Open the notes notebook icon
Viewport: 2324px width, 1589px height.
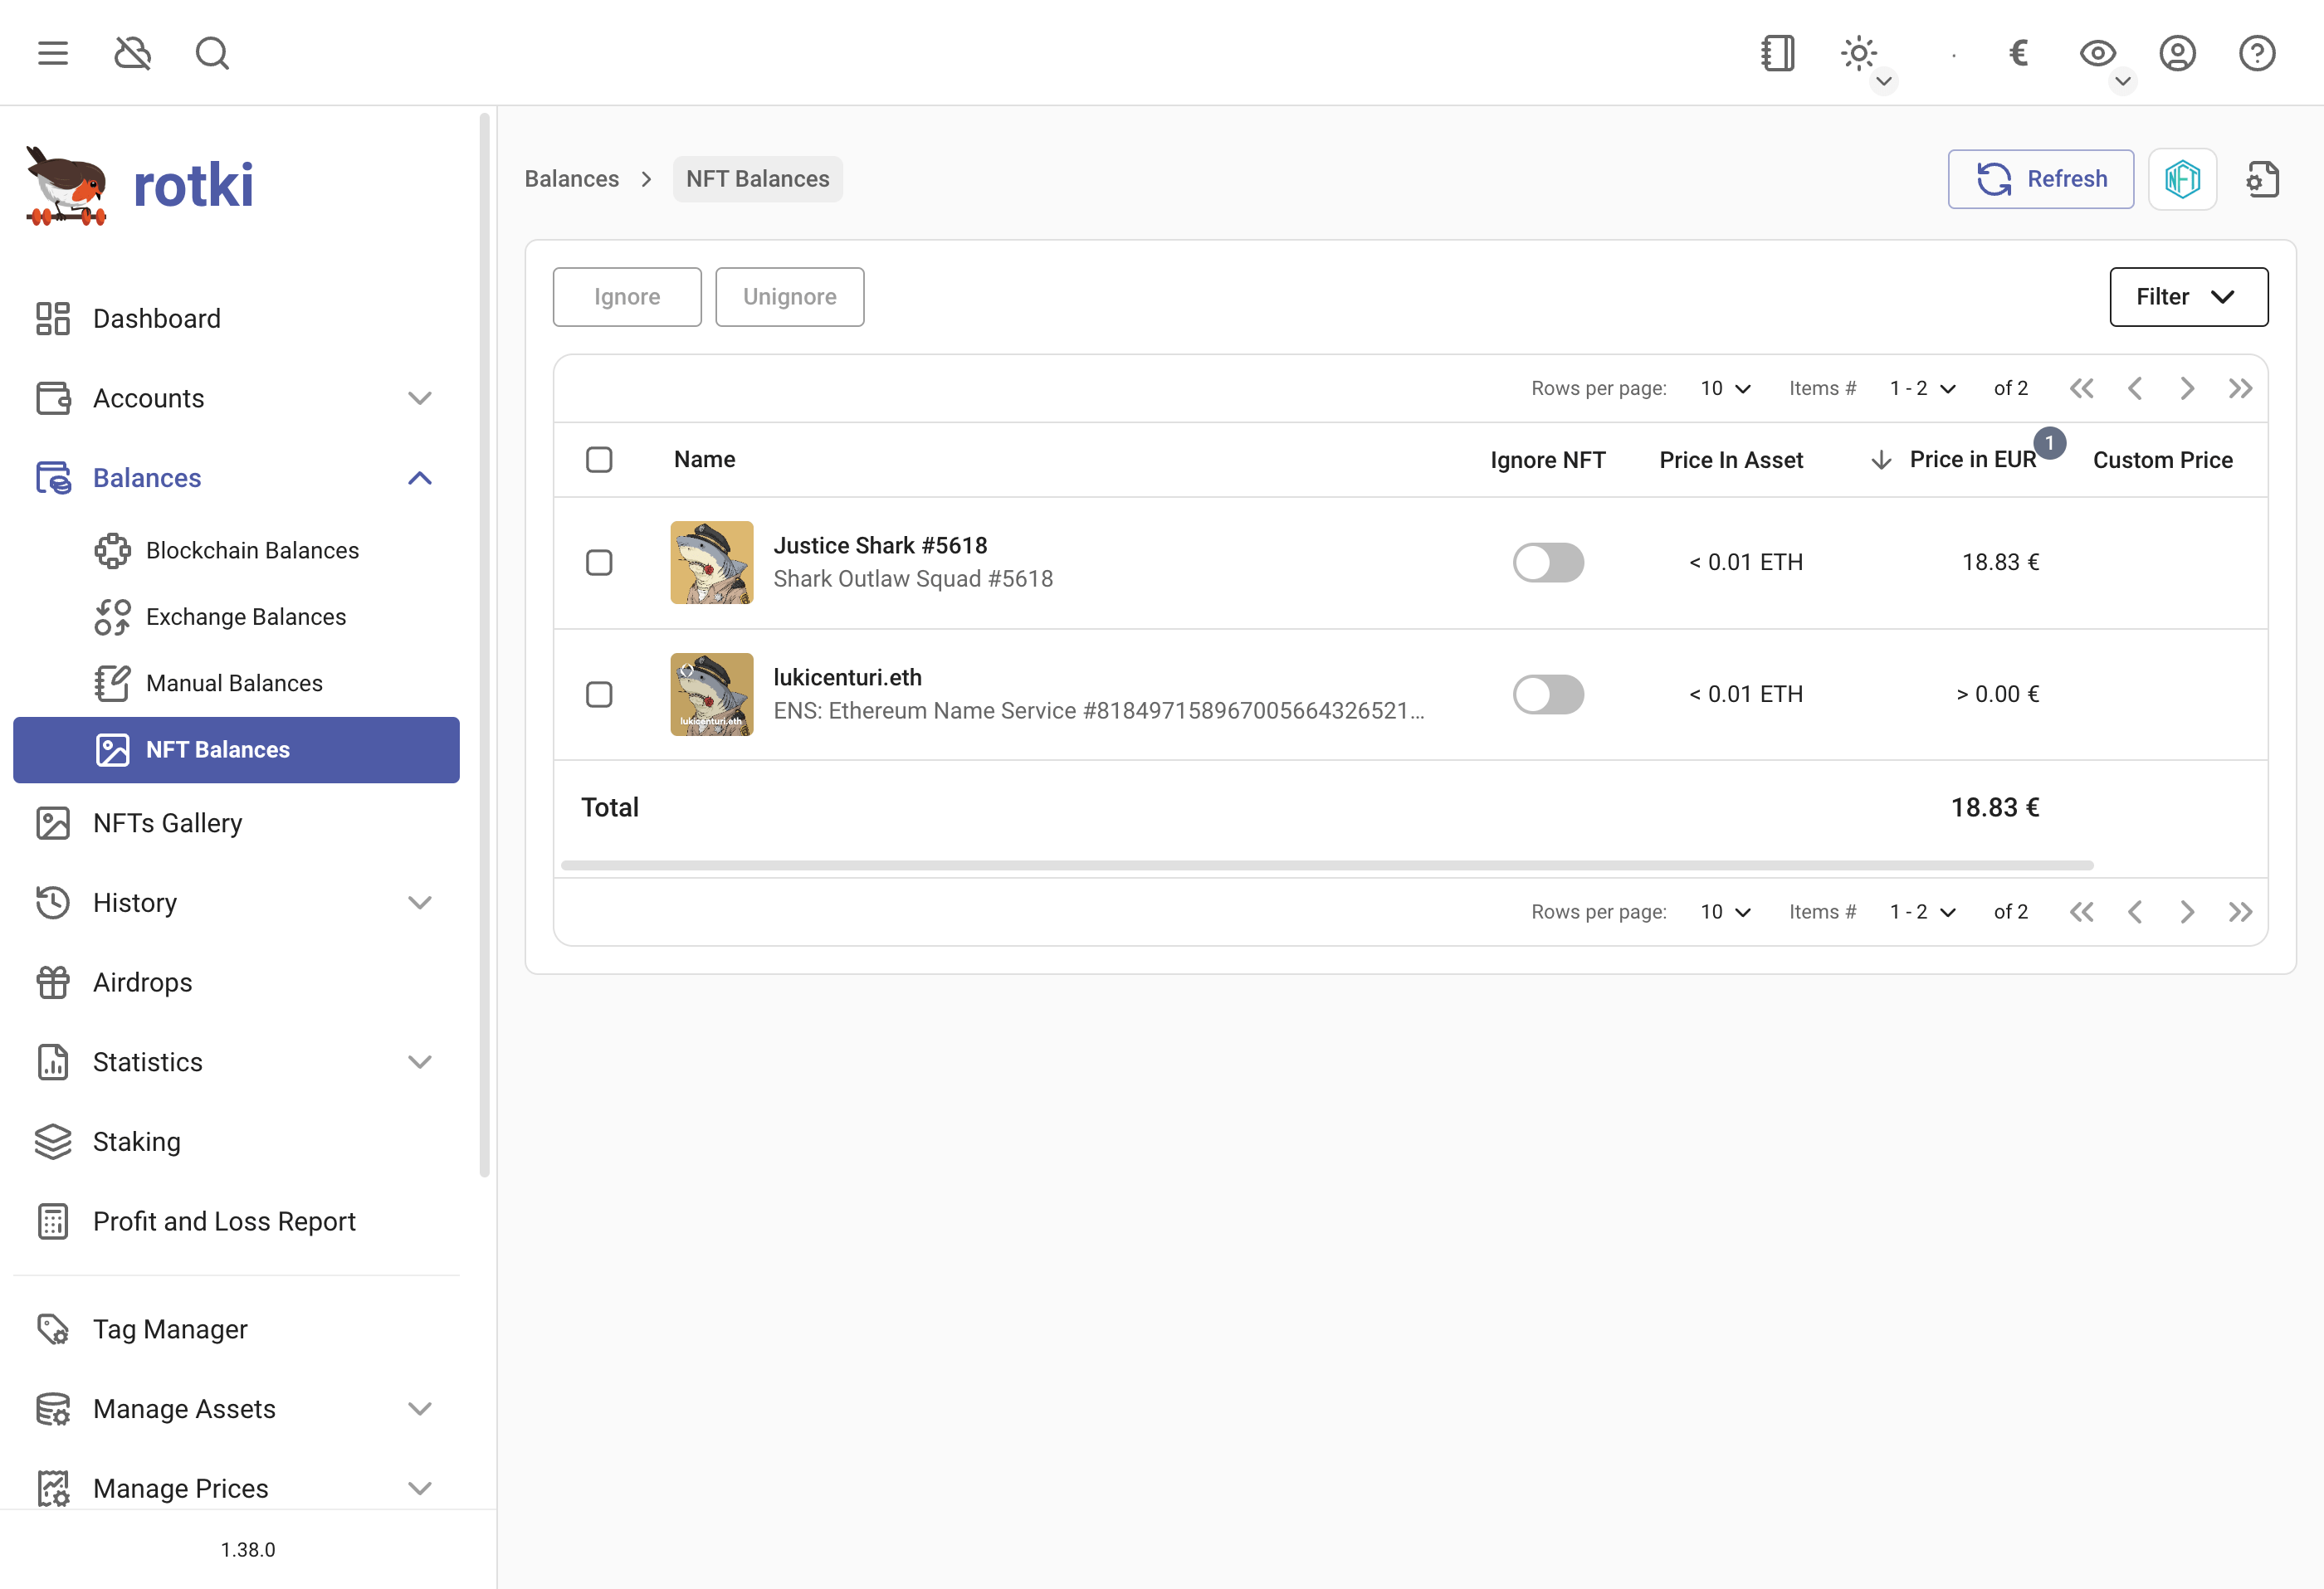coord(1777,53)
